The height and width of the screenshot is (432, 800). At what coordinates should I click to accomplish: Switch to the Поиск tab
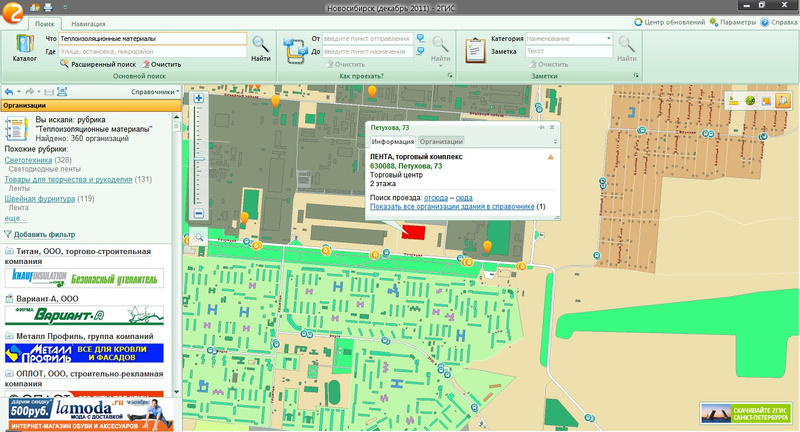[x=44, y=23]
